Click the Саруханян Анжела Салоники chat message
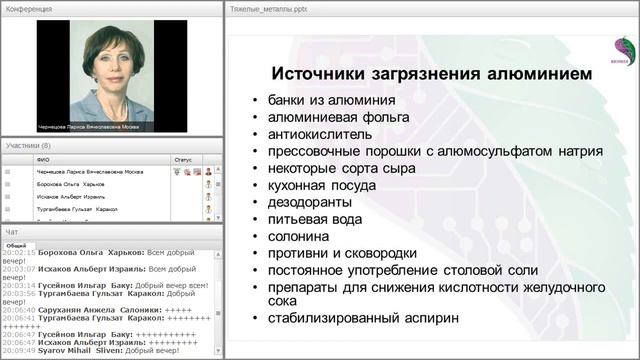The image size is (640, 360). click(97, 310)
